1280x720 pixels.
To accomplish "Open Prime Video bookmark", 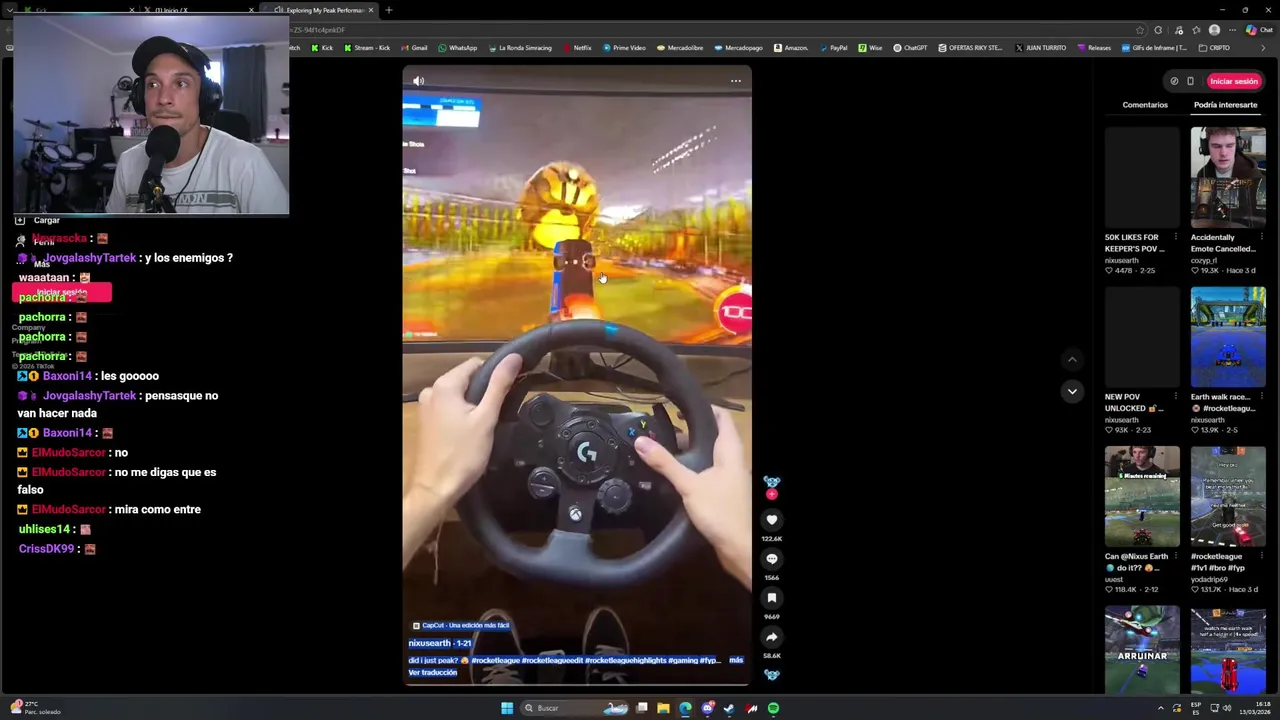I will (x=624, y=48).
